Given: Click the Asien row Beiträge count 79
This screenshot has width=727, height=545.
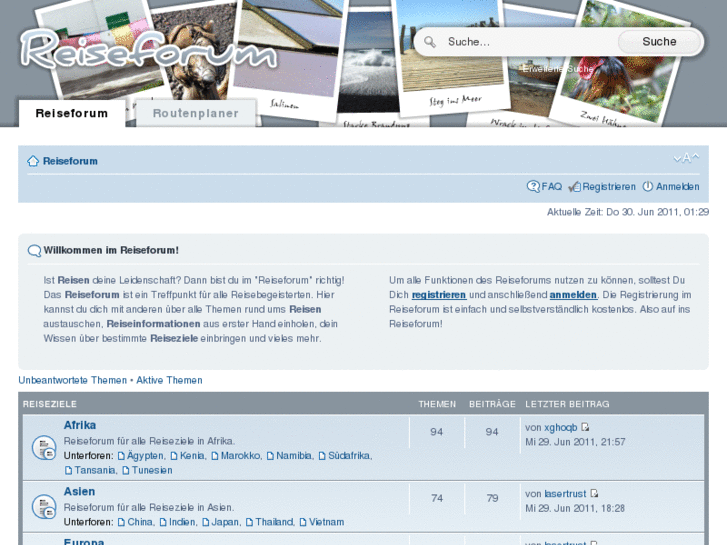Looking at the screenshot, I should (x=492, y=498).
